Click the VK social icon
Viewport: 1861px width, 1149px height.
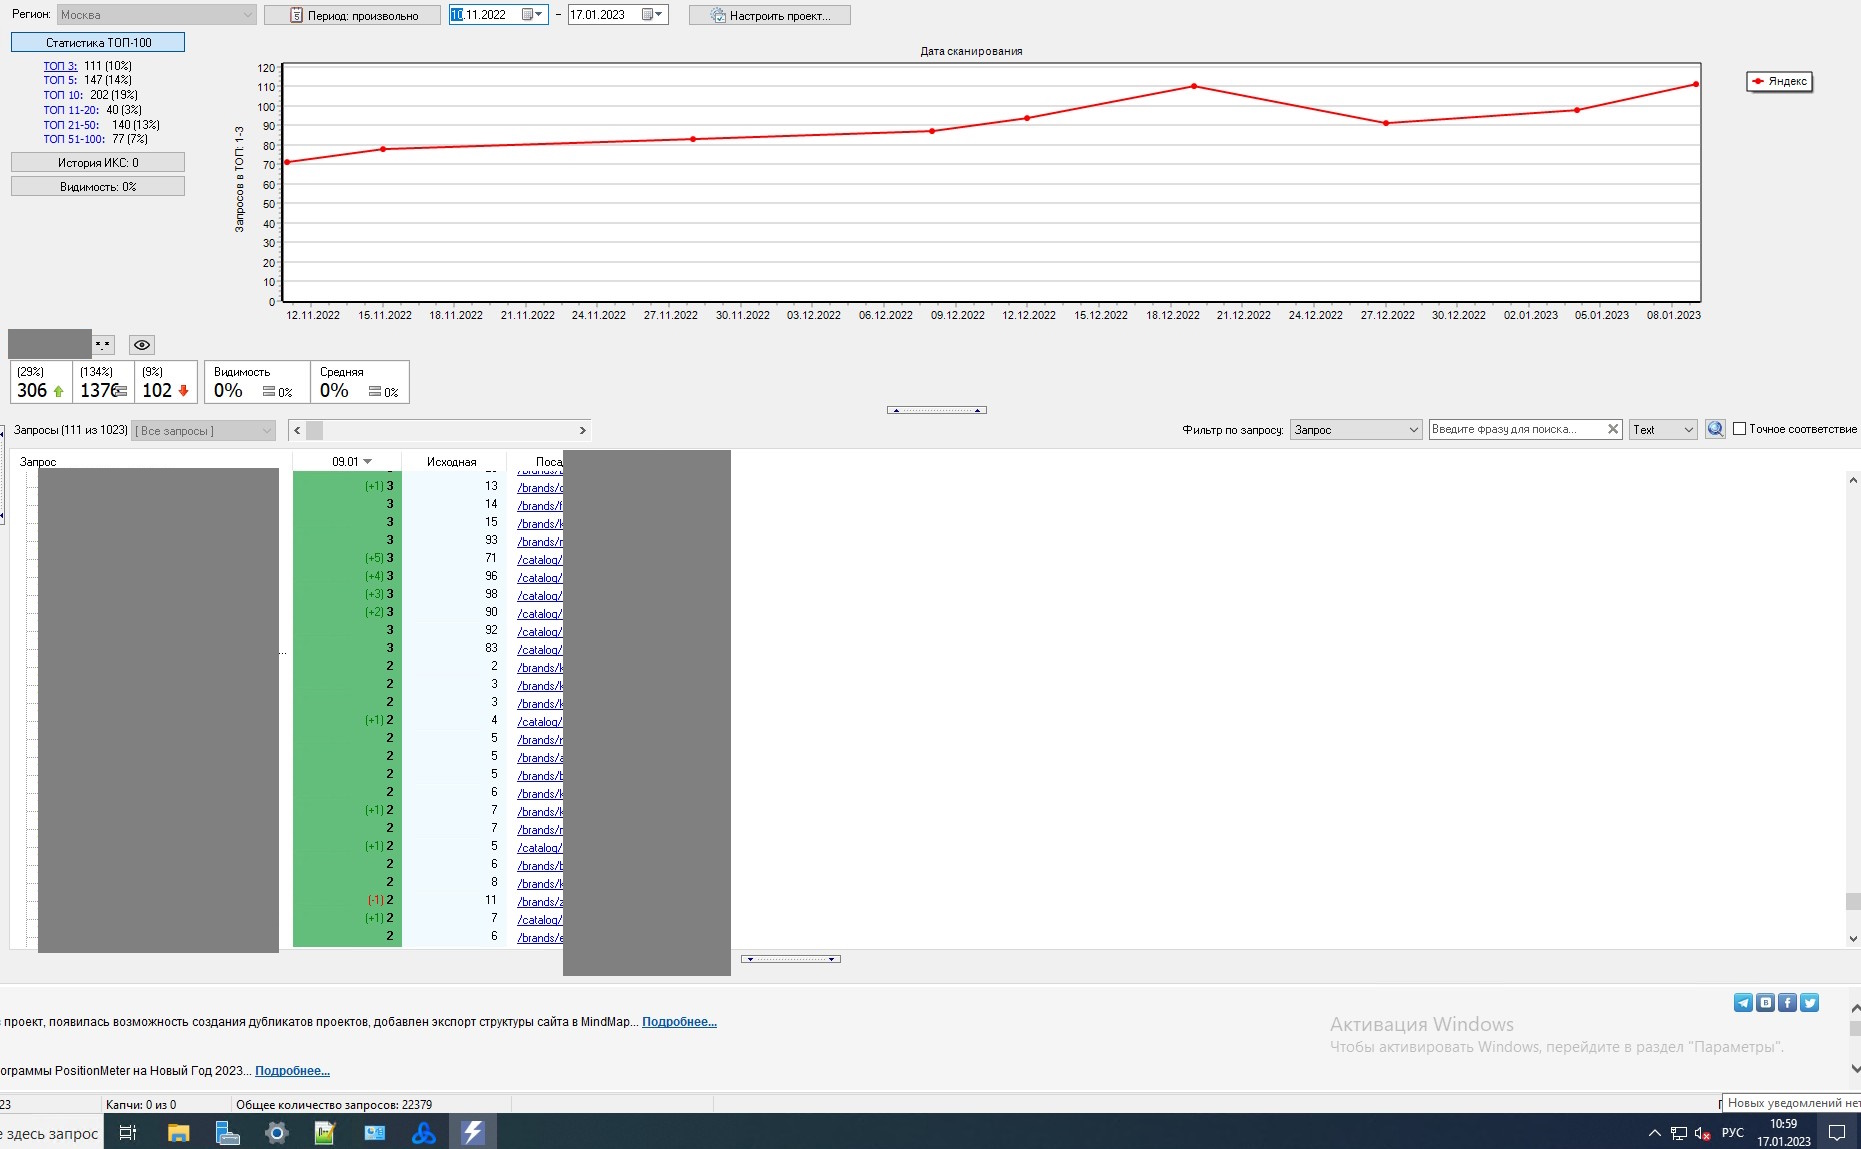tap(1765, 1003)
